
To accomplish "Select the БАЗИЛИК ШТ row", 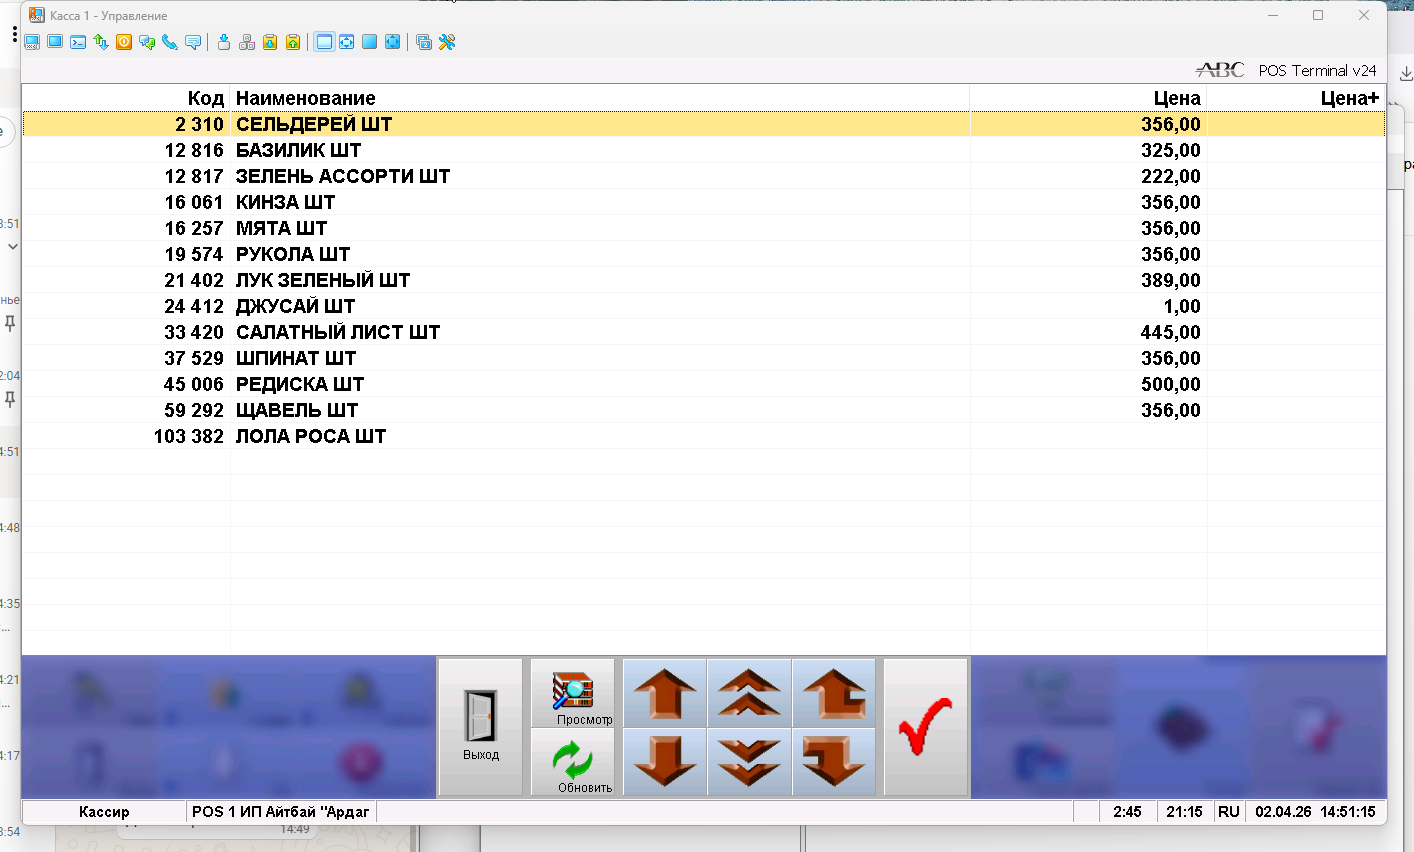I will tap(704, 150).
